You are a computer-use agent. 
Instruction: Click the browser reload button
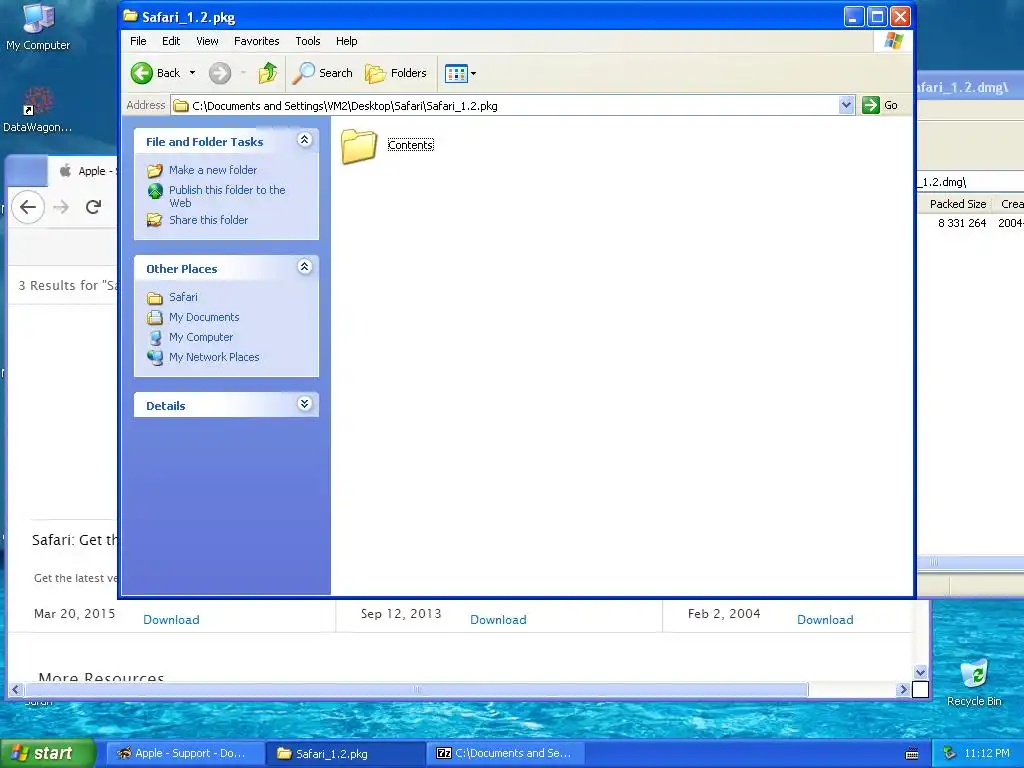tap(93, 207)
